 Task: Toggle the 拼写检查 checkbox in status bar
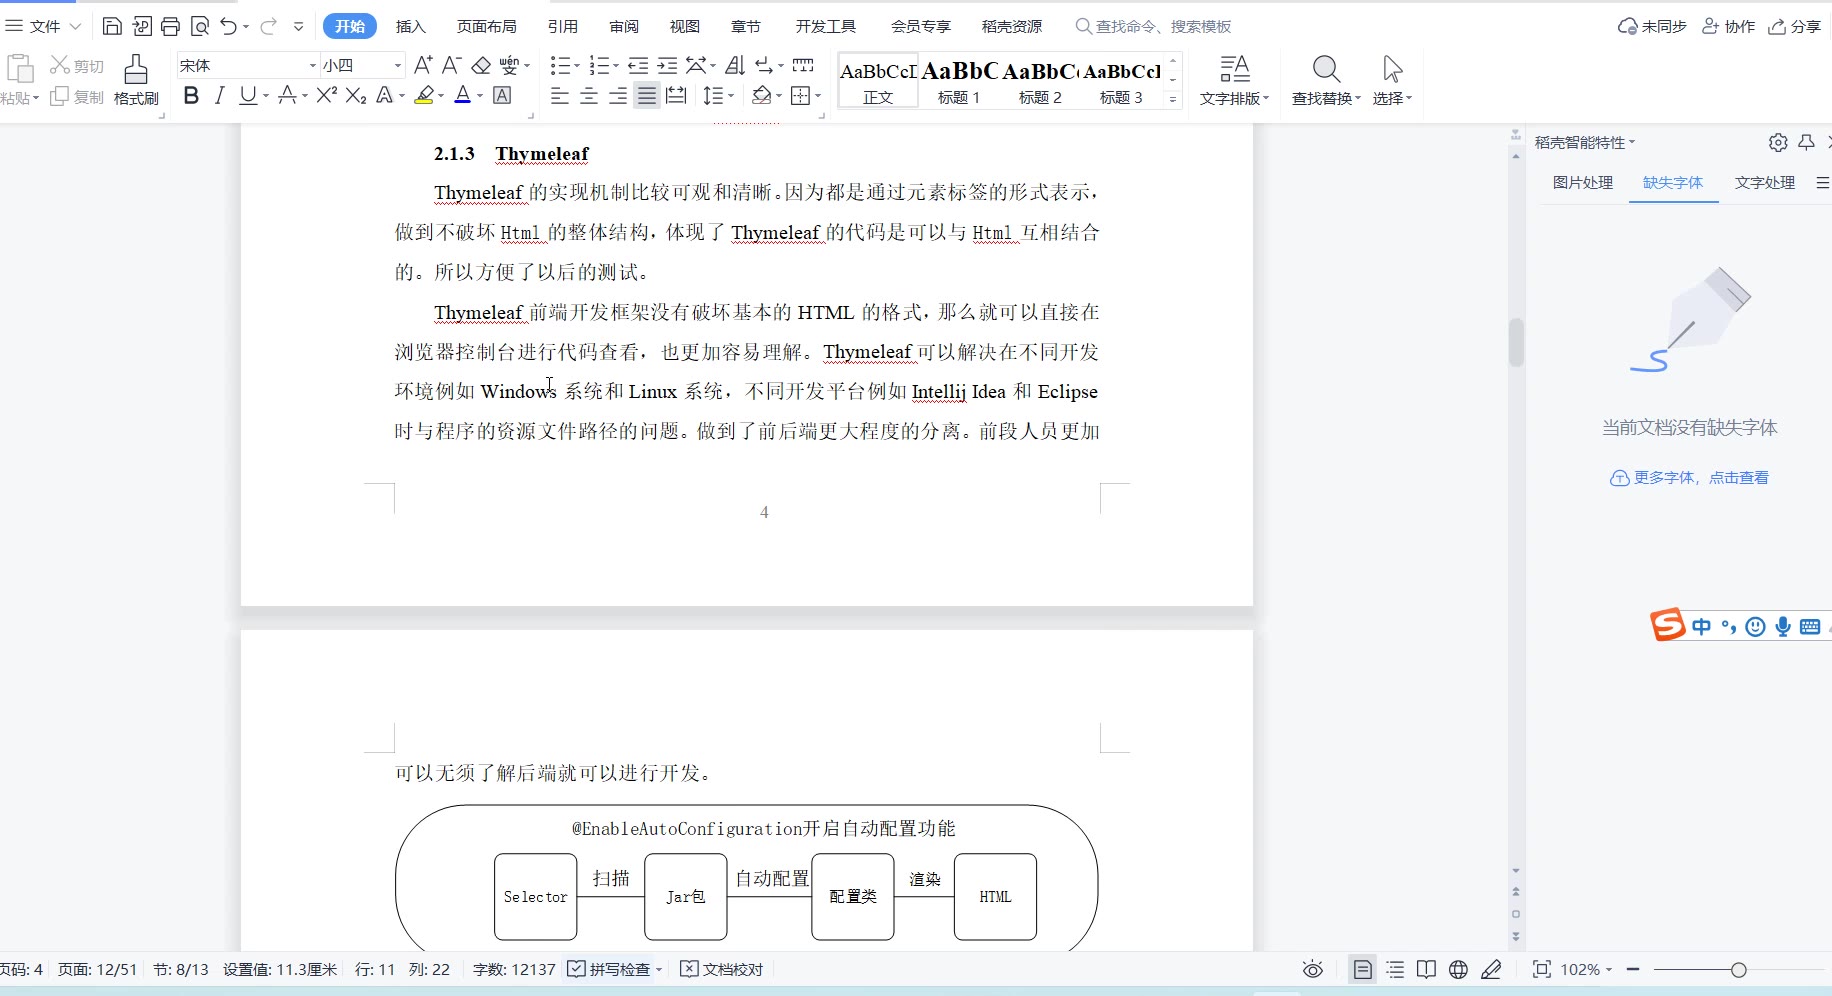[x=577, y=969]
